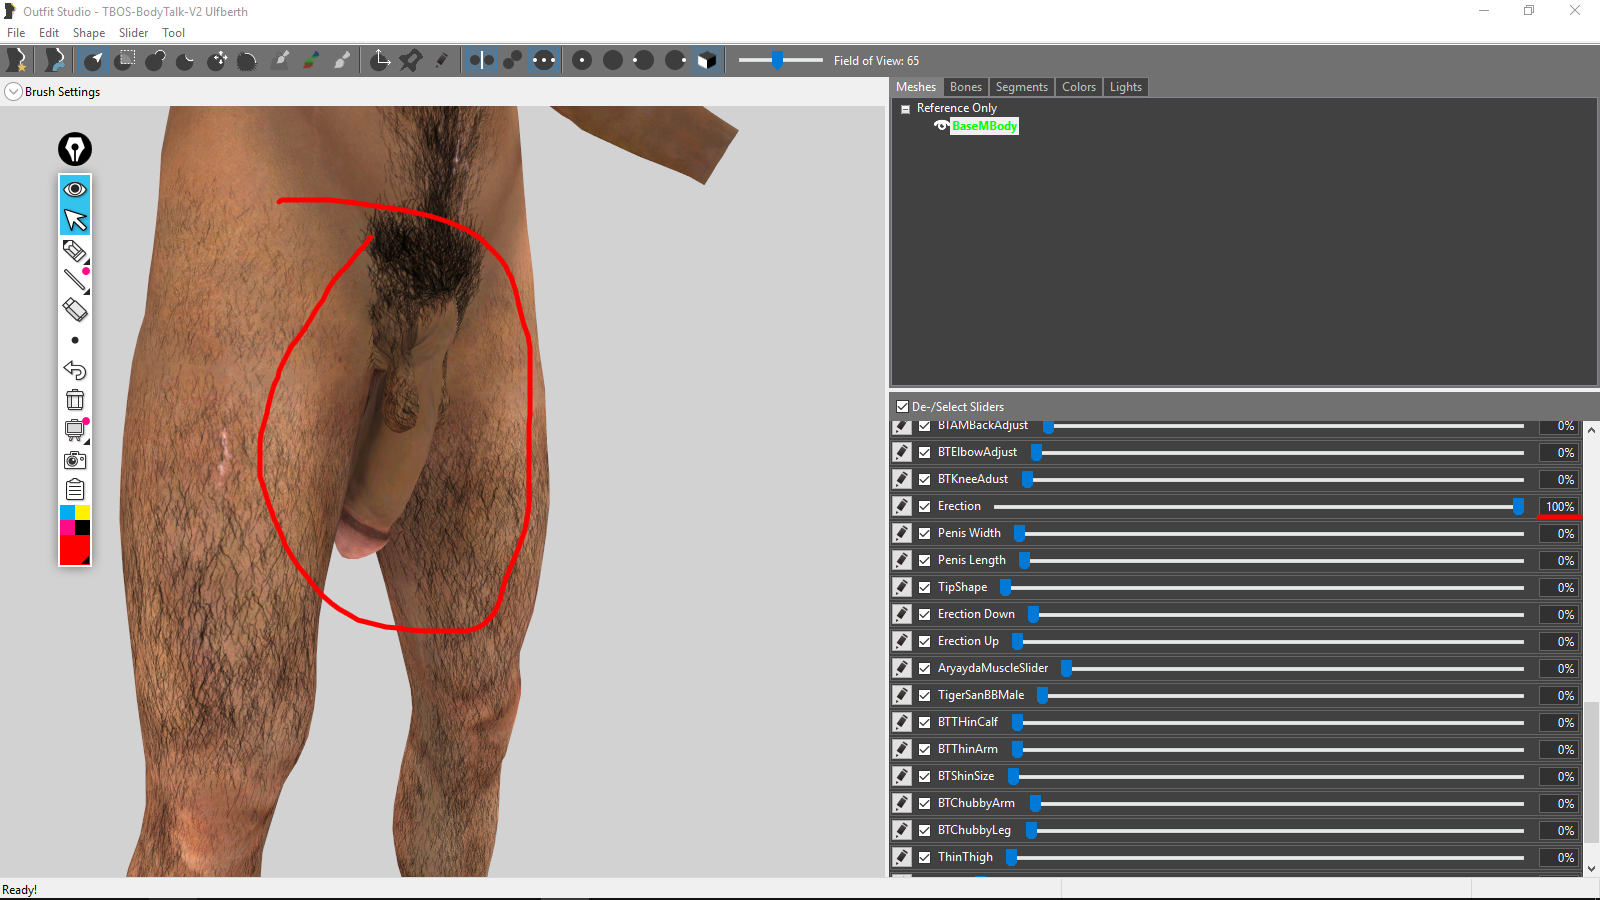Viewport: 1600px width, 900px height.
Task: Open the Transform axes tool
Action: coord(380,61)
